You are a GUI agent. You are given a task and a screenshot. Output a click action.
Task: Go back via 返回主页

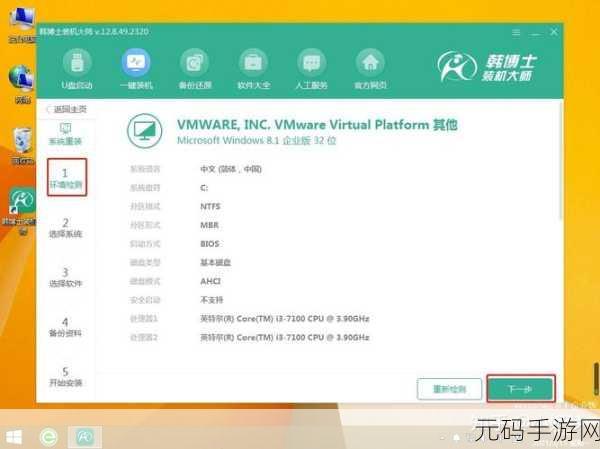[67, 109]
